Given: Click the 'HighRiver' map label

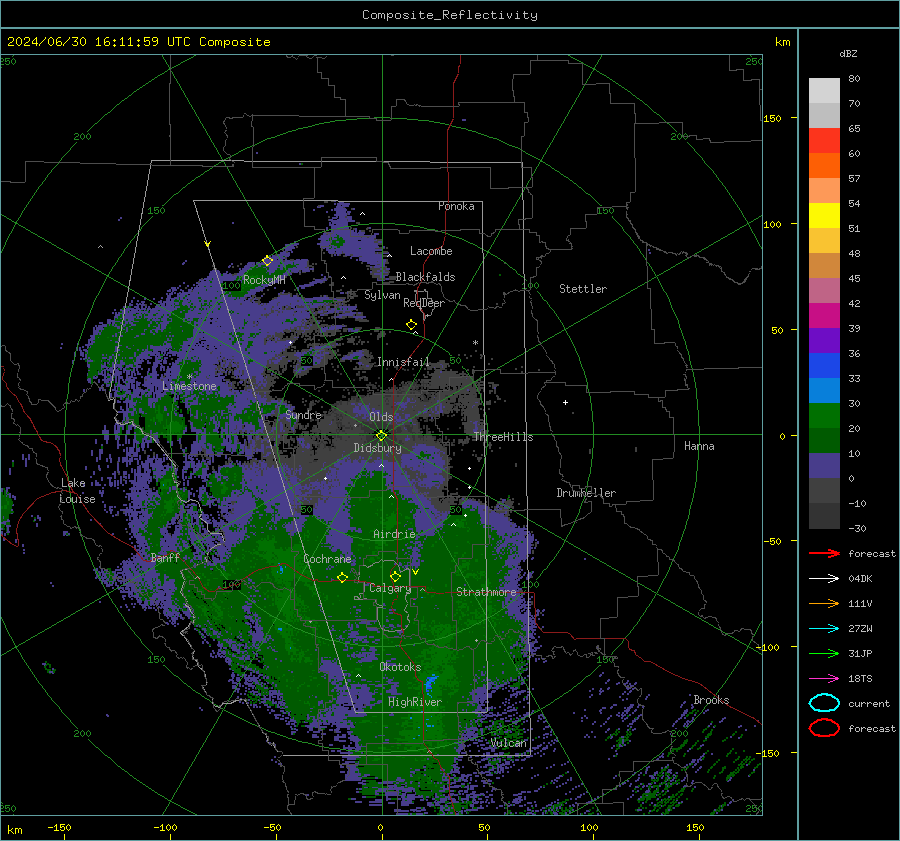Looking at the screenshot, I should coord(415,702).
